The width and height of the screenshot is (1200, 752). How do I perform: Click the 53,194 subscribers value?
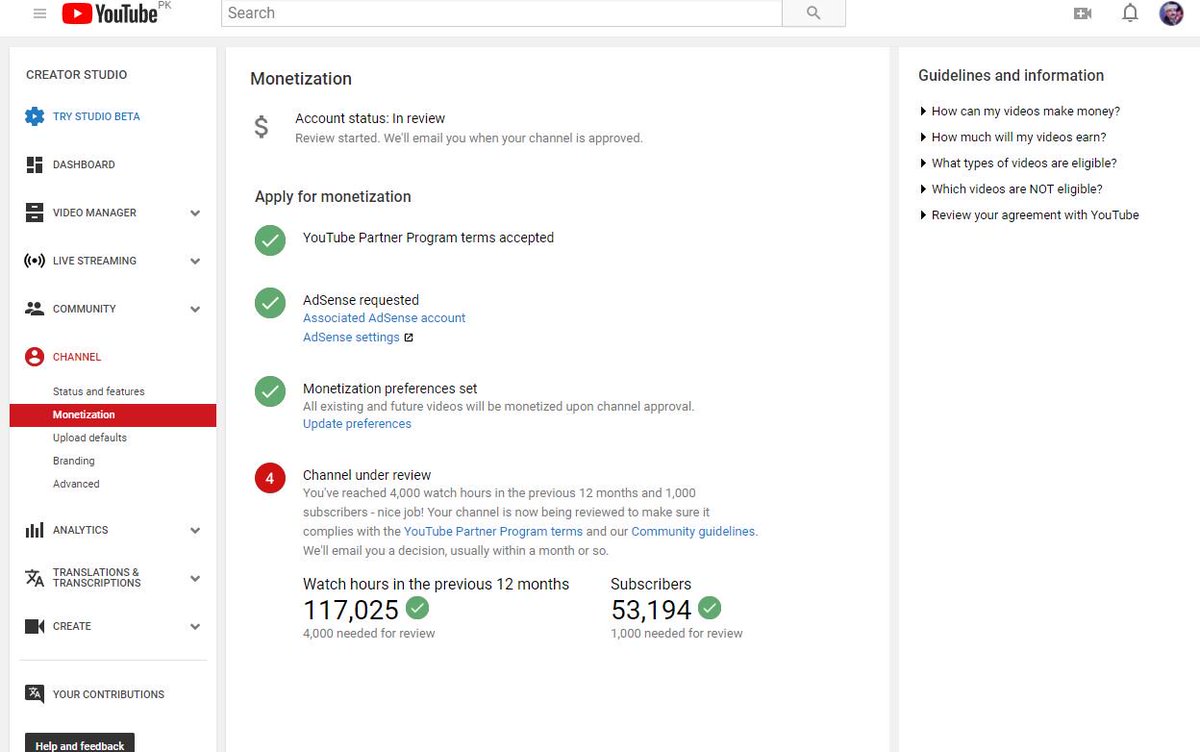651,609
